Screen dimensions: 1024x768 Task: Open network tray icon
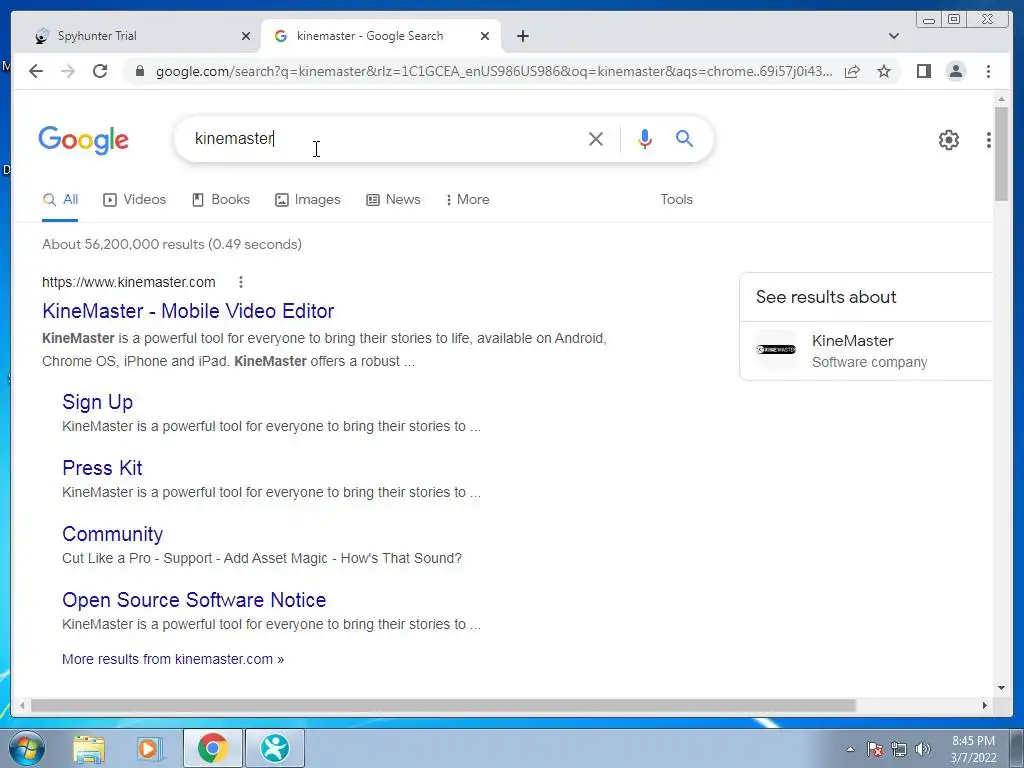(x=899, y=749)
